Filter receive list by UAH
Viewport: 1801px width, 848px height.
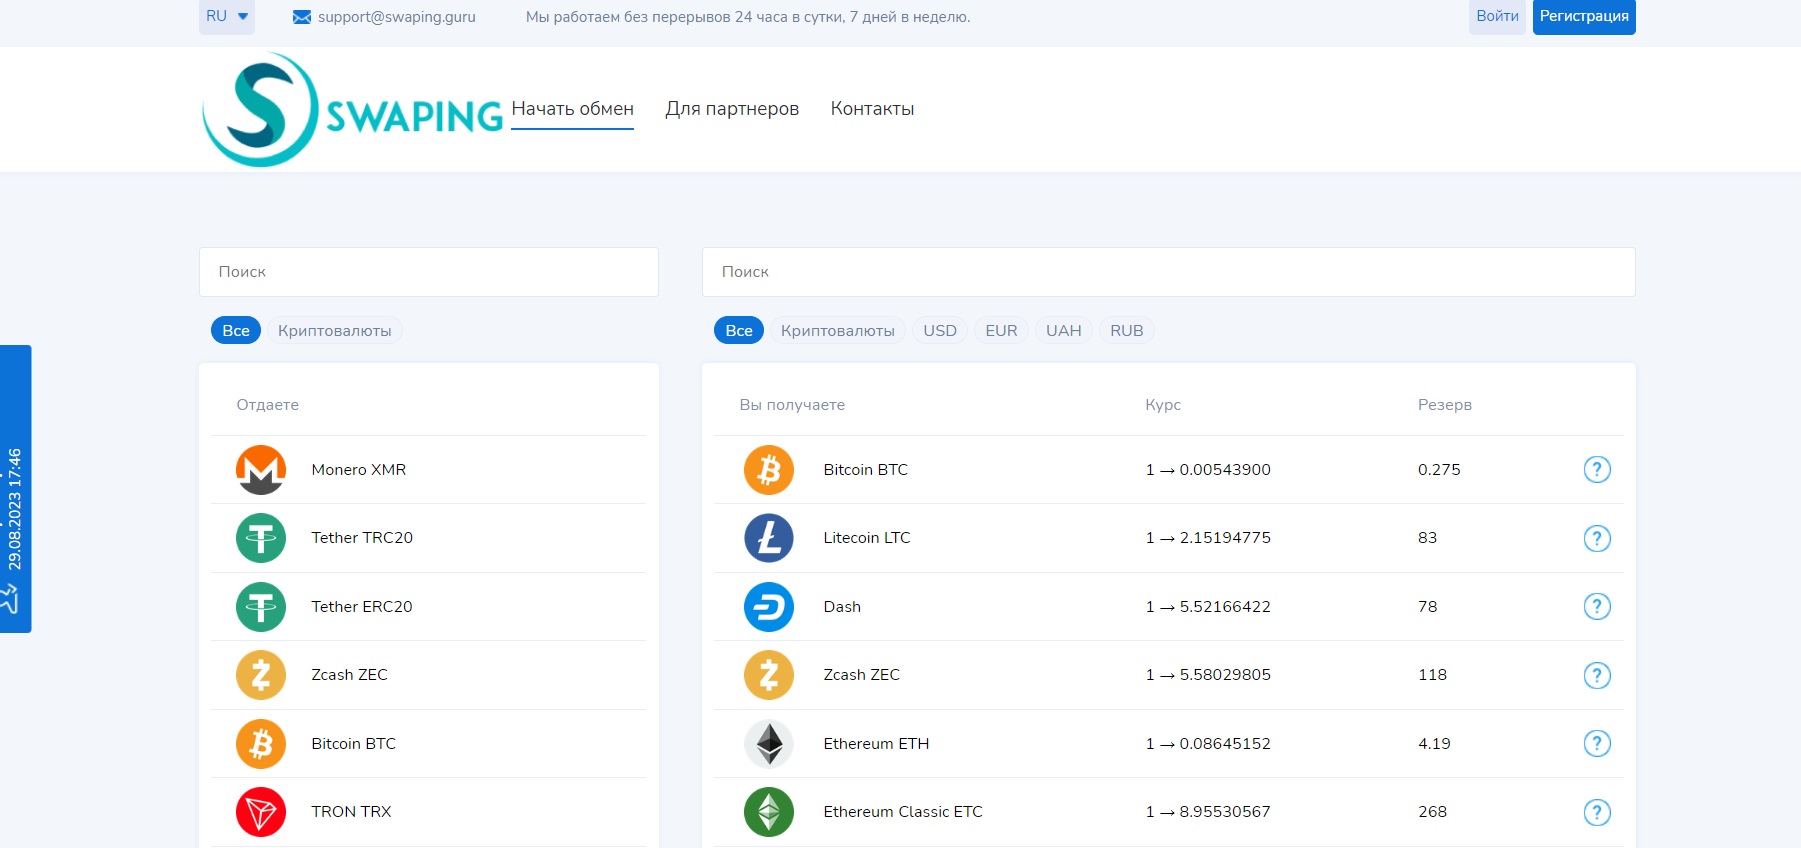point(1064,331)
